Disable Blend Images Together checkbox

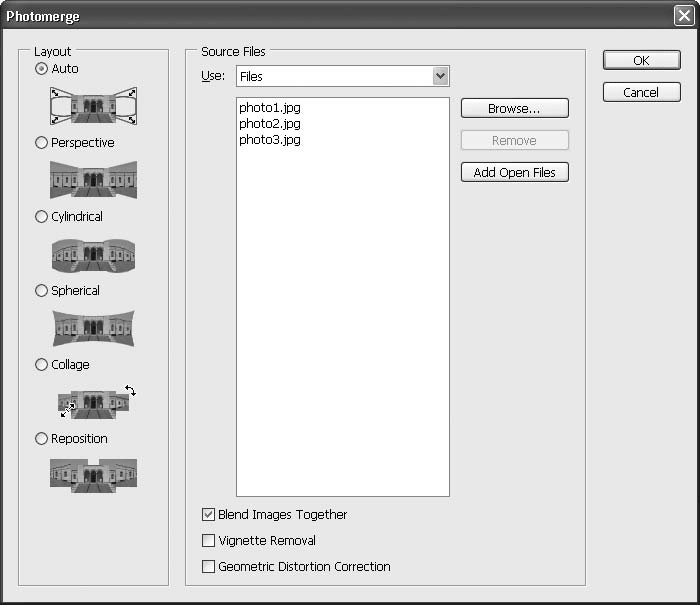[209, 515]
